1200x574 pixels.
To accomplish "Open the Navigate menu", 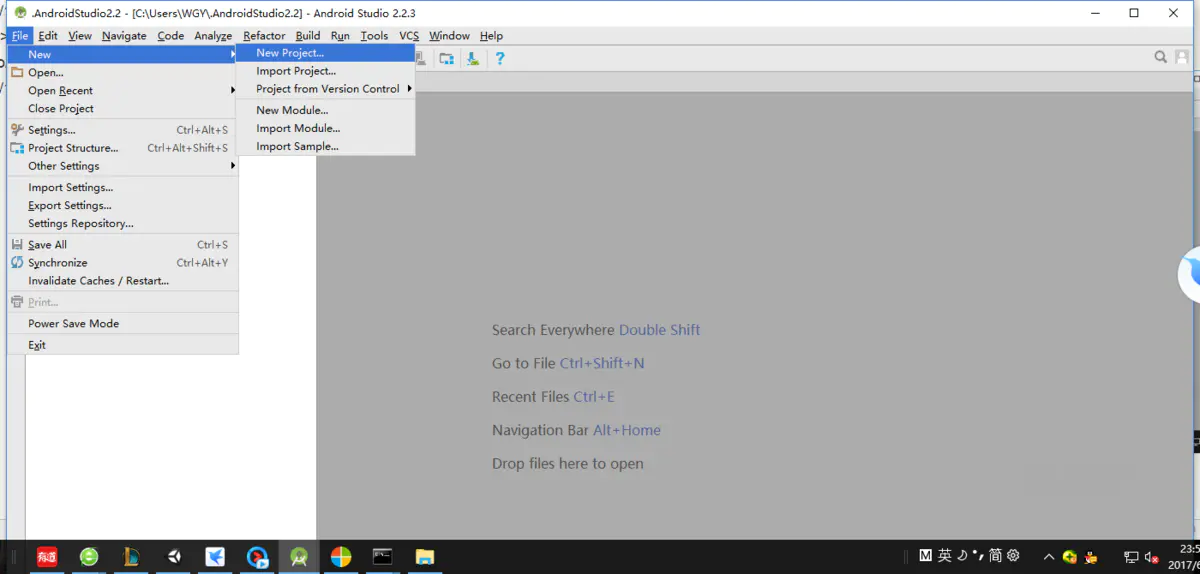I will pos(124,36).
